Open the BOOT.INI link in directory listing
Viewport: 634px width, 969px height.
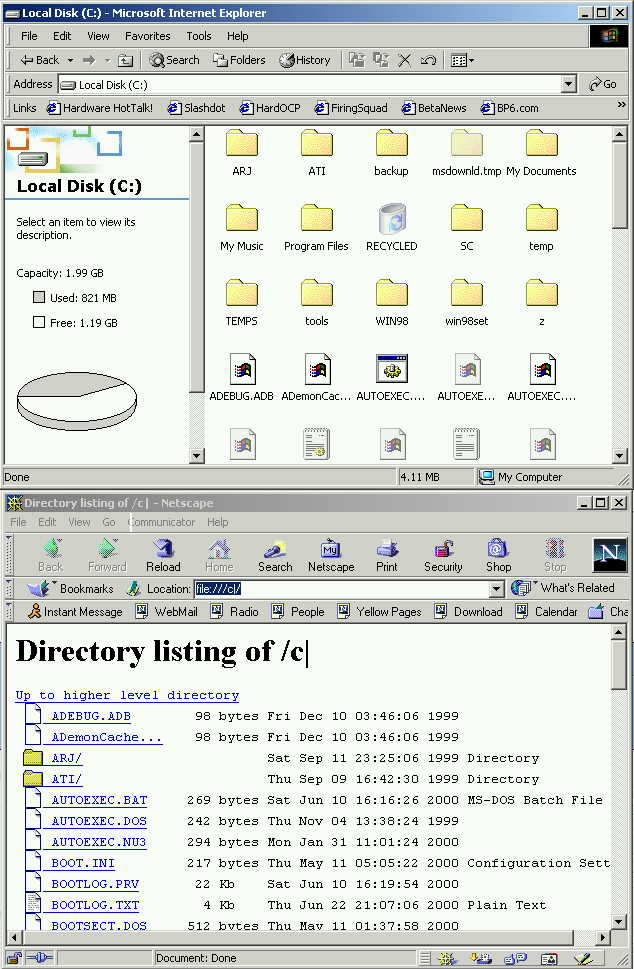(83, 863)
